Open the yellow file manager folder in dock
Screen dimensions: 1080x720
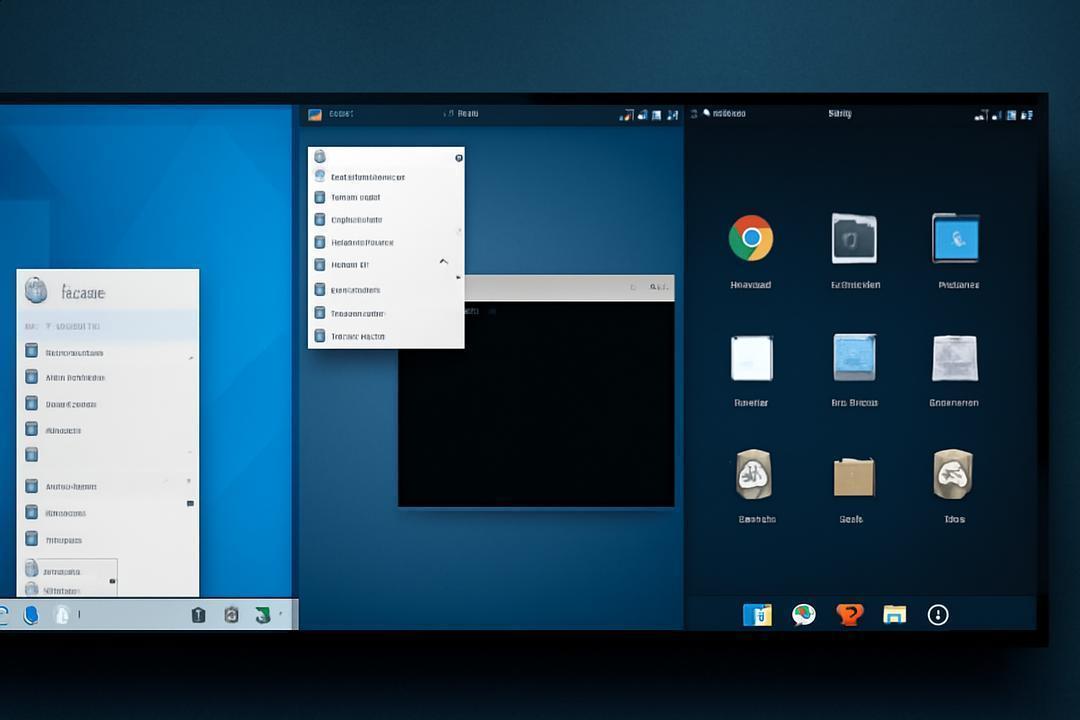(894, 614)
